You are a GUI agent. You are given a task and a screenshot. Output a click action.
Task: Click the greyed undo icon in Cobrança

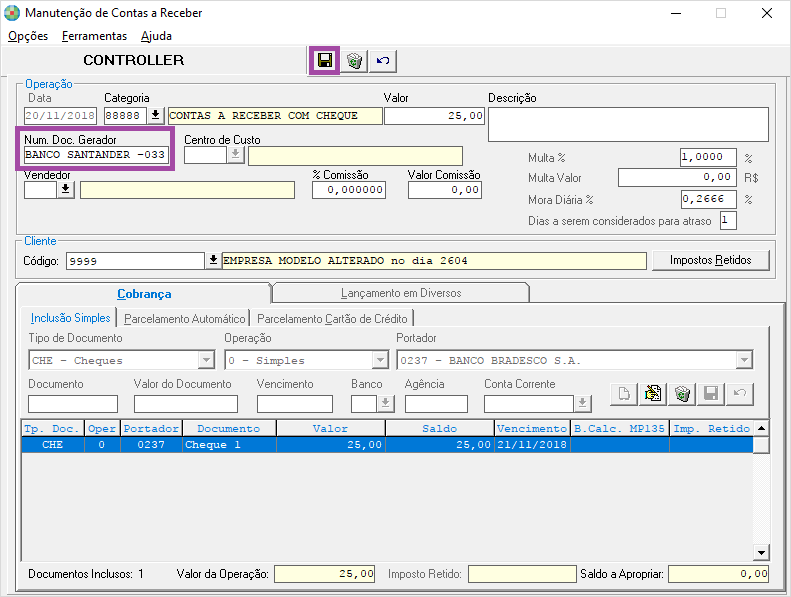[x=740, y=394]
